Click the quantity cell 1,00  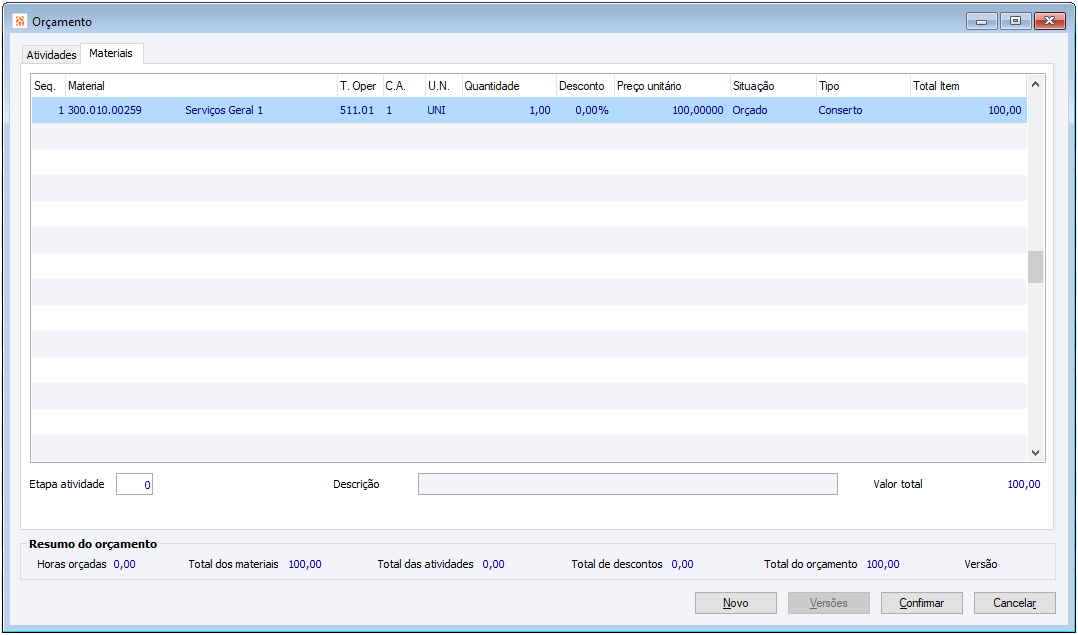[x=540, y=110]
